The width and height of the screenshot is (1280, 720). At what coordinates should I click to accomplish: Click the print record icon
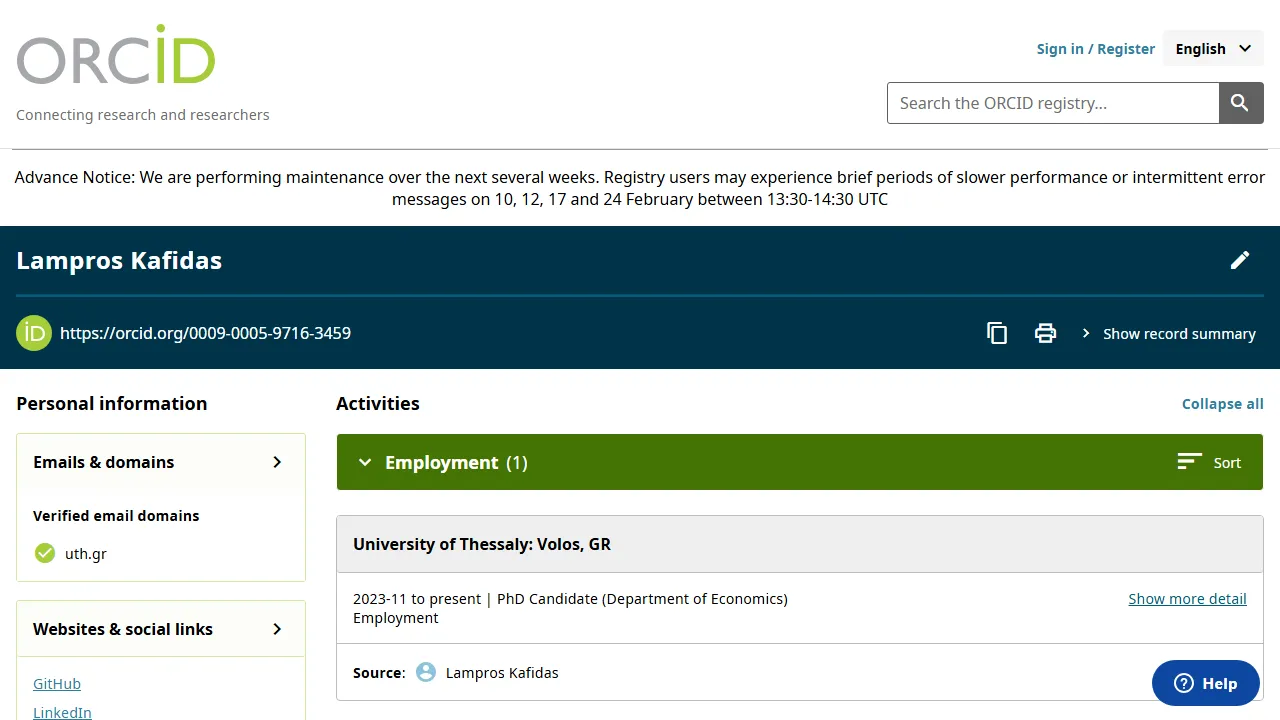coord(1045,333)
